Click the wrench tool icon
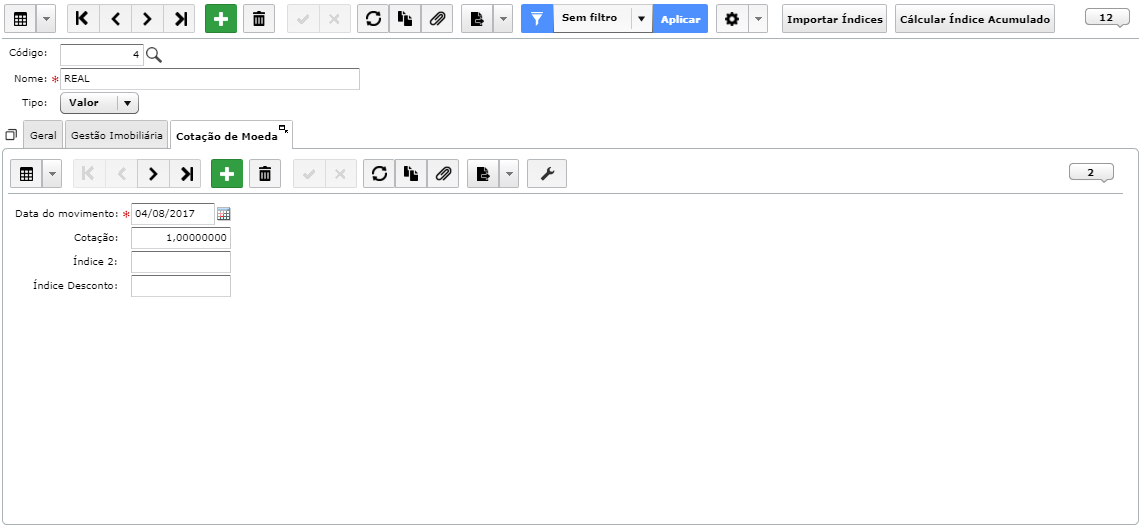1142x530 pixels. [x=547, y=173]
